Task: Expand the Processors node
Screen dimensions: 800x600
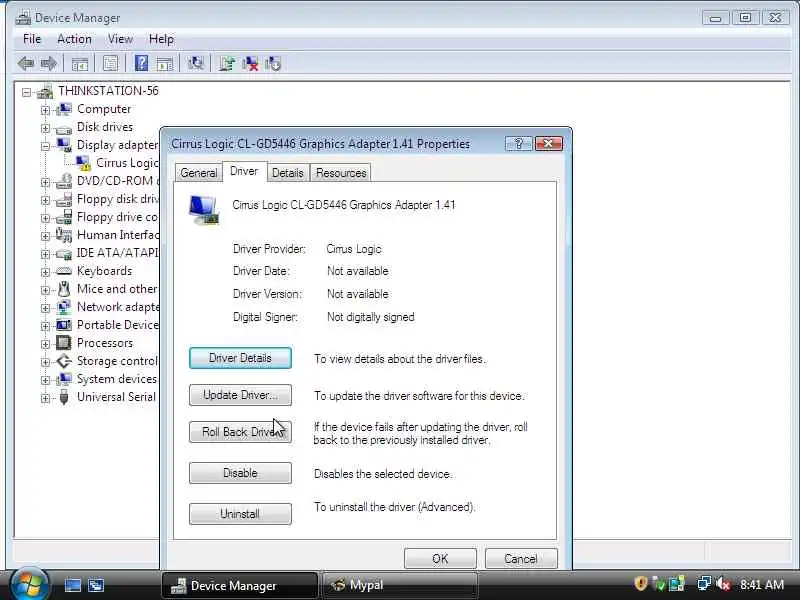Action: click(45, 344)
